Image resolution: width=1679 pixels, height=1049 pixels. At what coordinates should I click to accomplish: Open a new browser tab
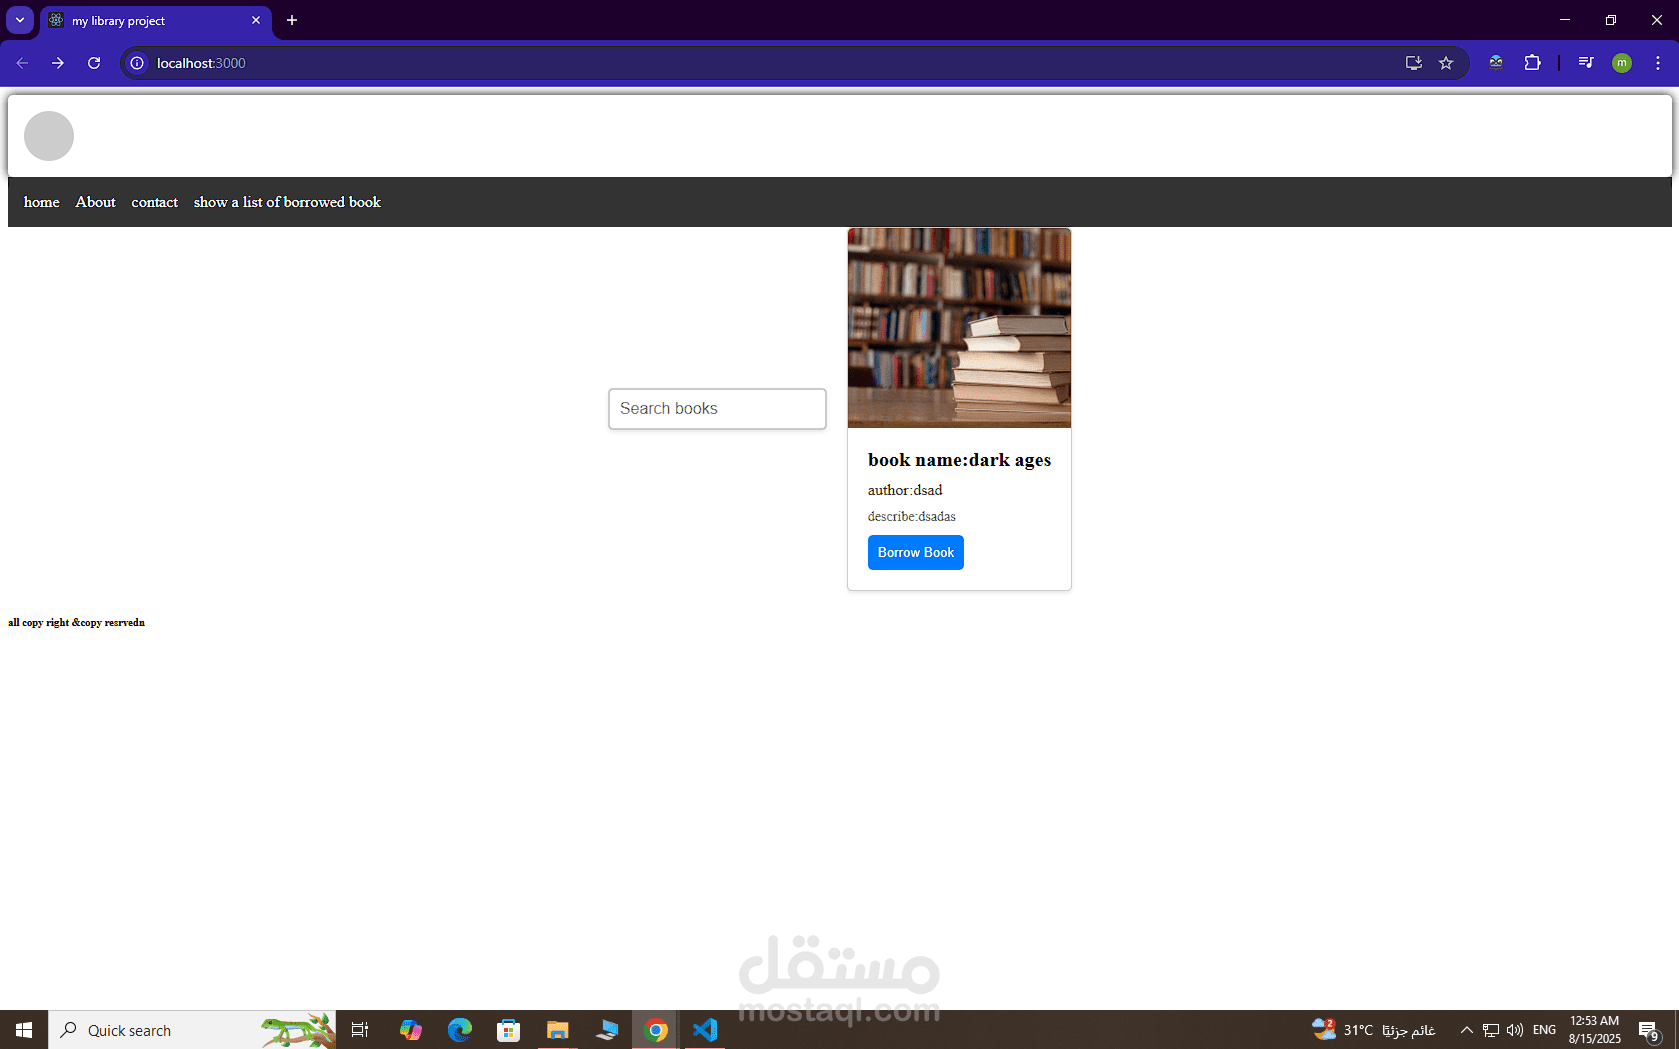click(292, 20)
